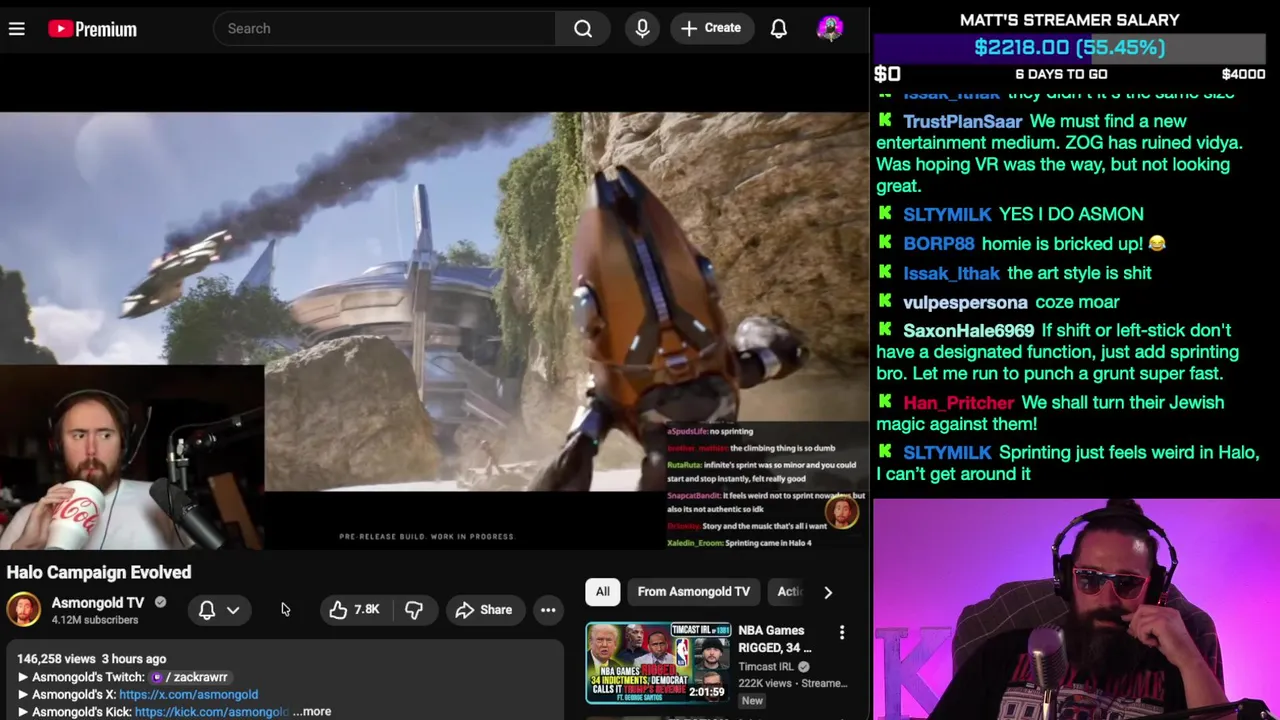Click chat username BORP88
The width and height of the screenshot is (1280, 720).
click(x=938, y=243)
